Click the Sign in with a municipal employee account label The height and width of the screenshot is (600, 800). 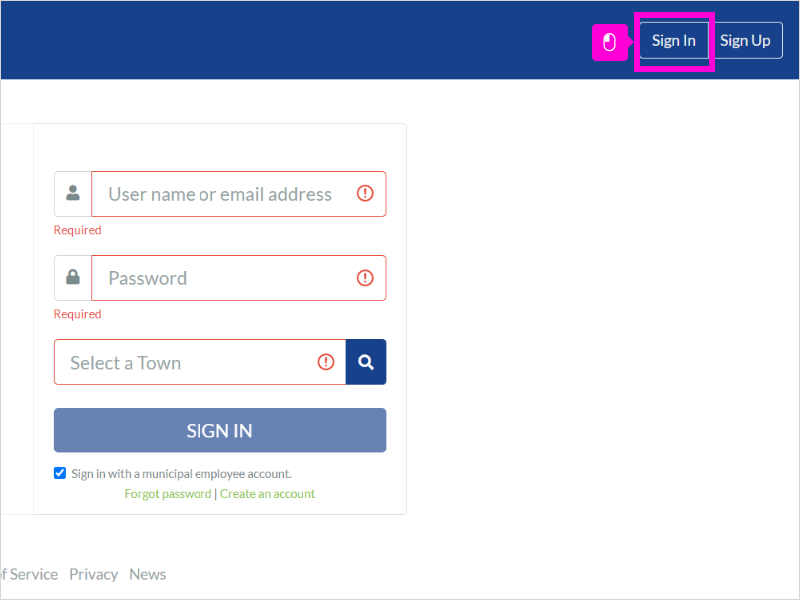182,474
